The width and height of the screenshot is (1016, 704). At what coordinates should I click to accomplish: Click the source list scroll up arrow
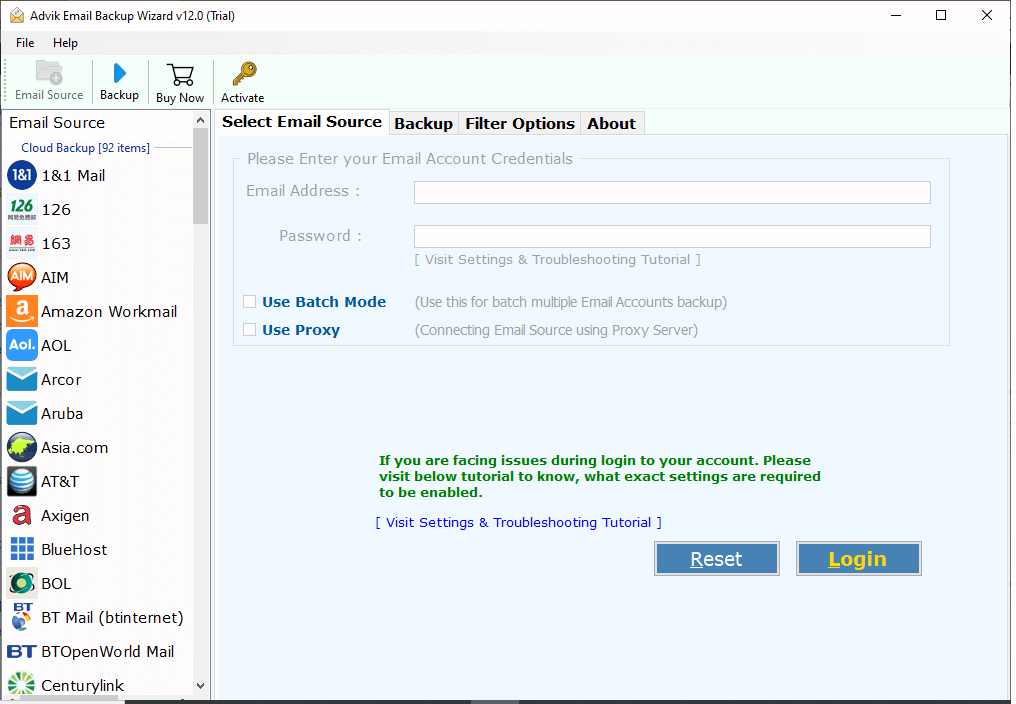click(200, 121)
